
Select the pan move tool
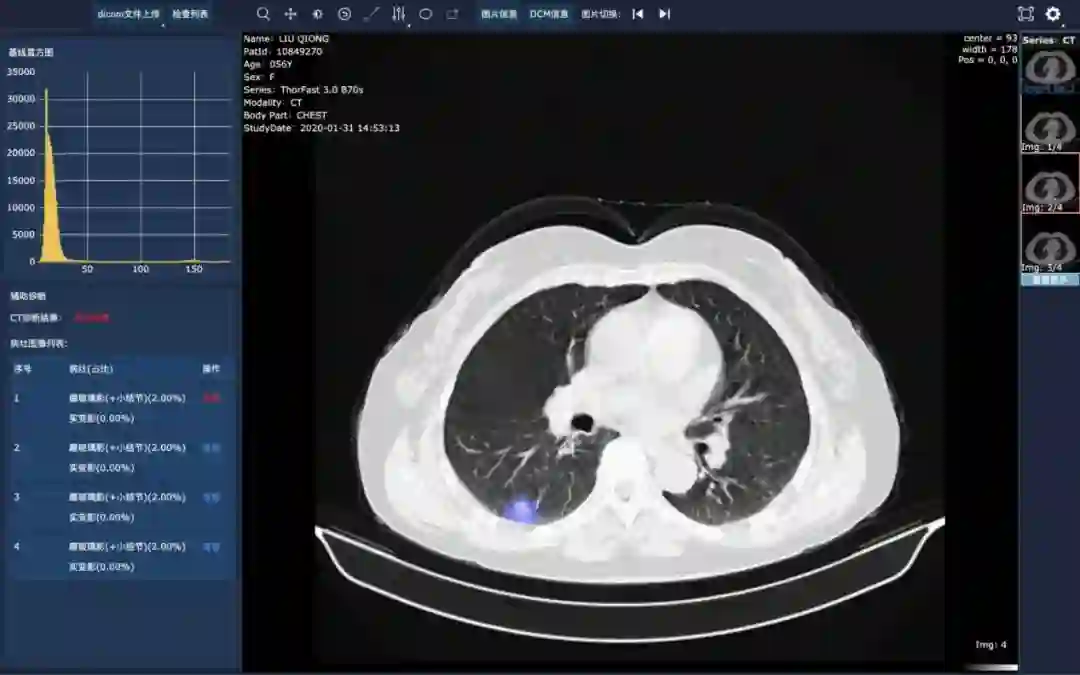pos(291,14)
